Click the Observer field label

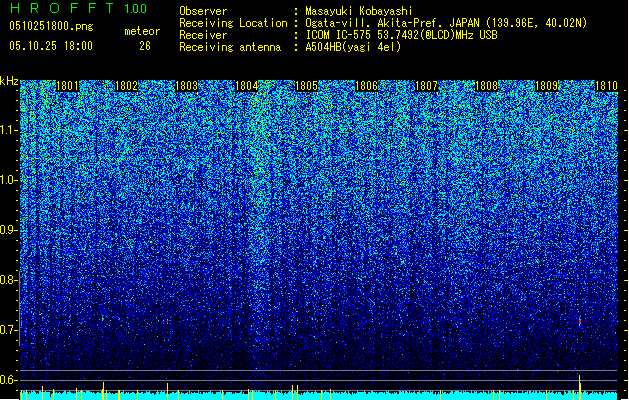click(203, 11)
